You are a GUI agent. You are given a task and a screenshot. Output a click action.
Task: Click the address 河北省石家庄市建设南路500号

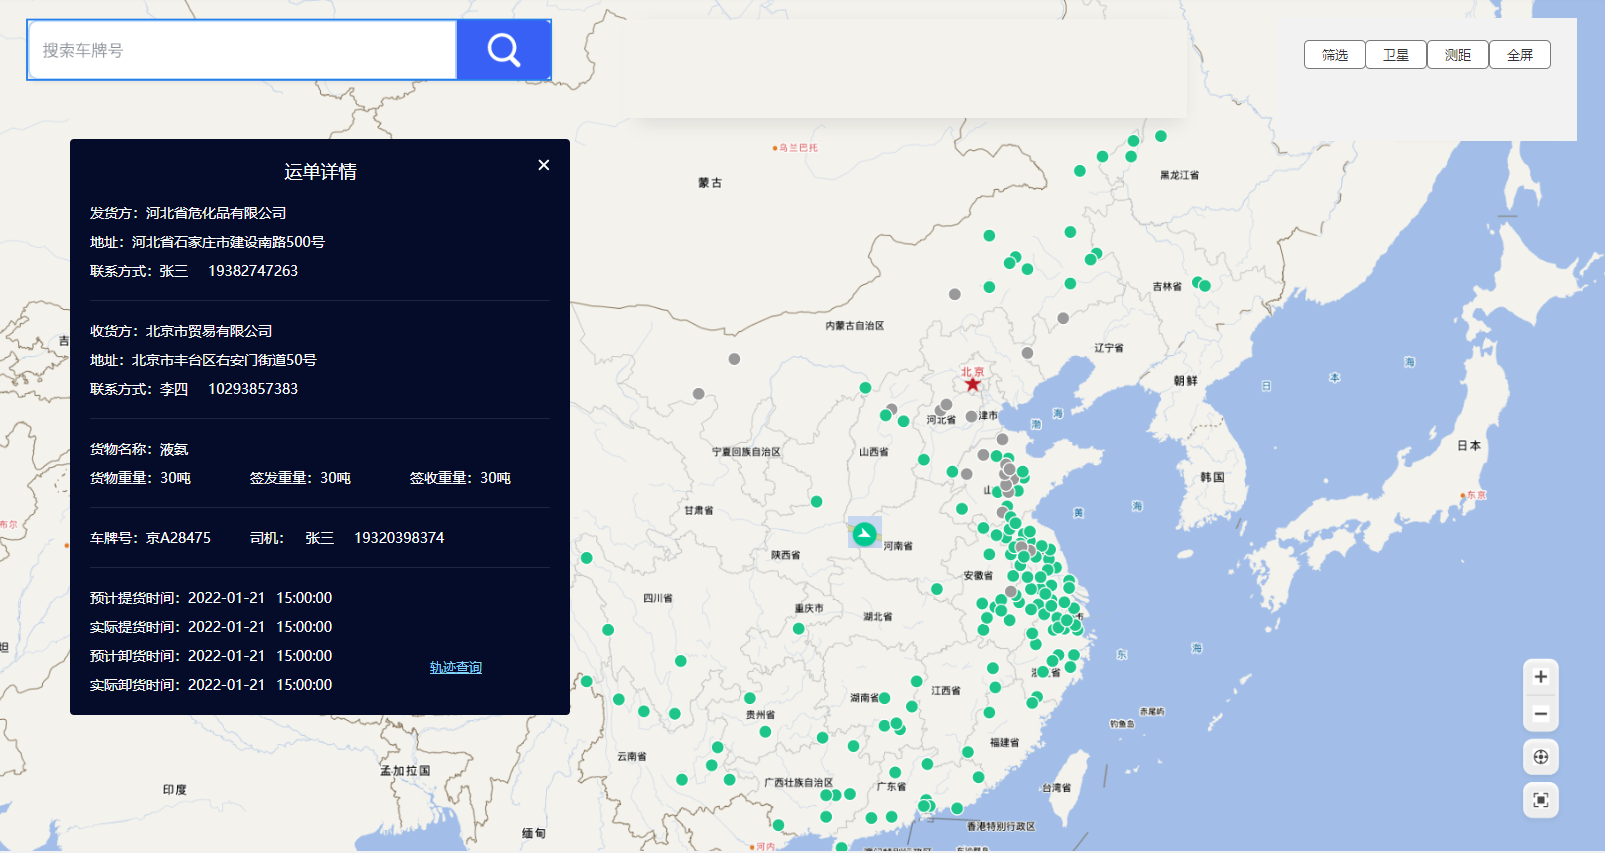pos(228,242)
